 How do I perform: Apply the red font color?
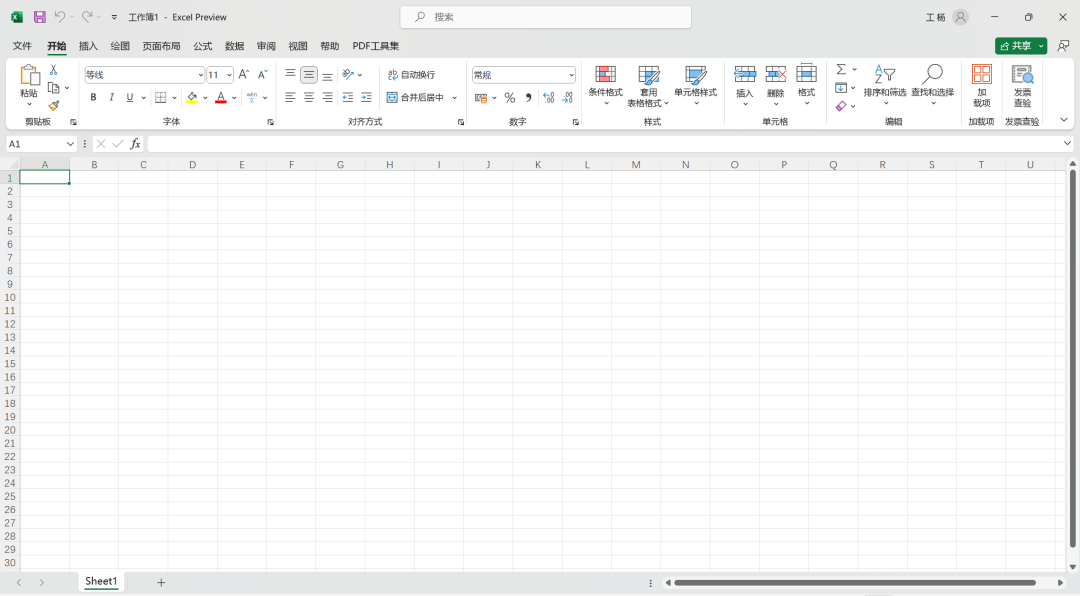(221, 97)
